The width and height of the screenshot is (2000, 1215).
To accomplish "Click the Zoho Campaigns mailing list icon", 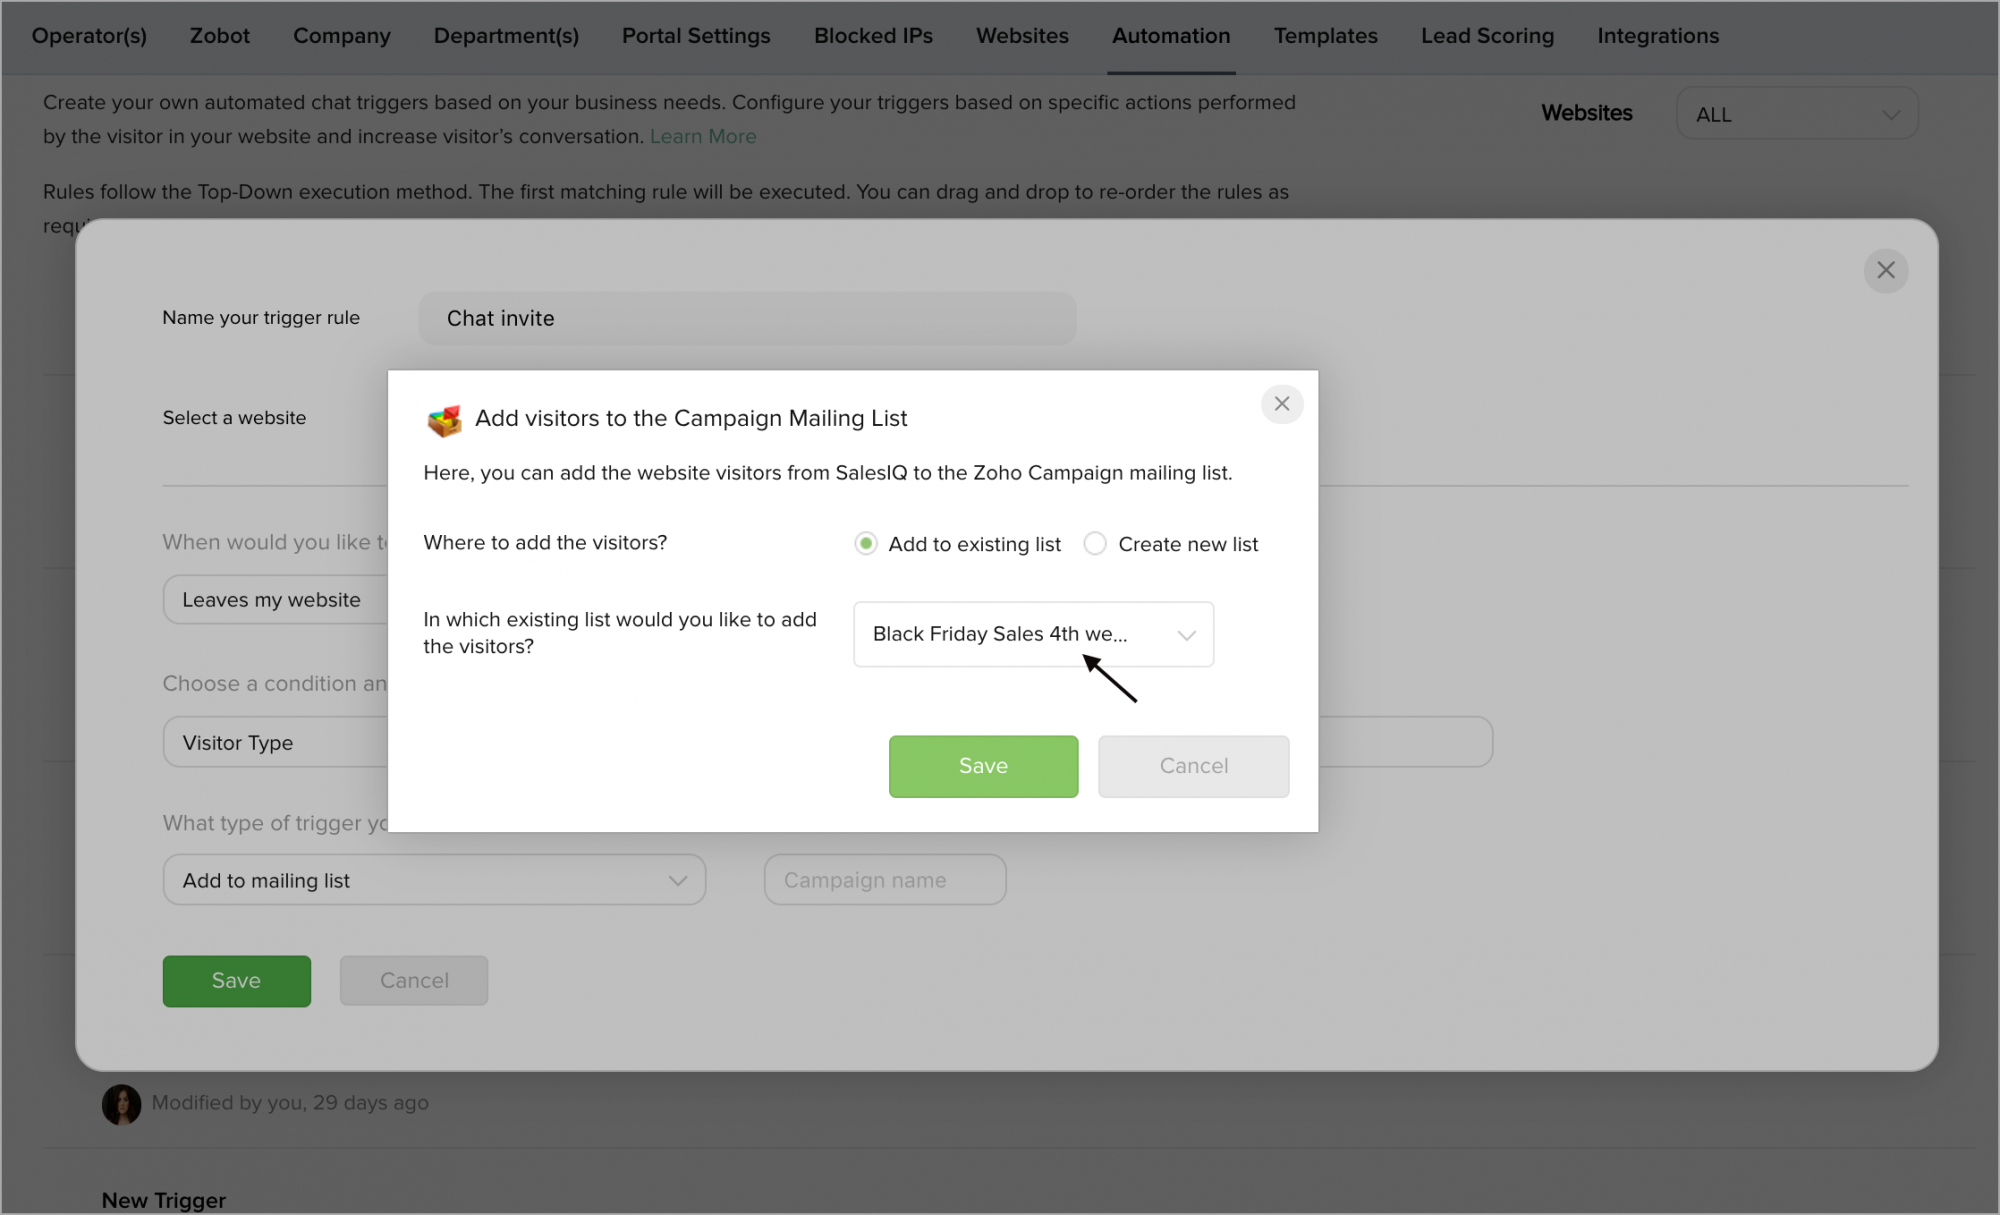I will click(x=444, y=420).
